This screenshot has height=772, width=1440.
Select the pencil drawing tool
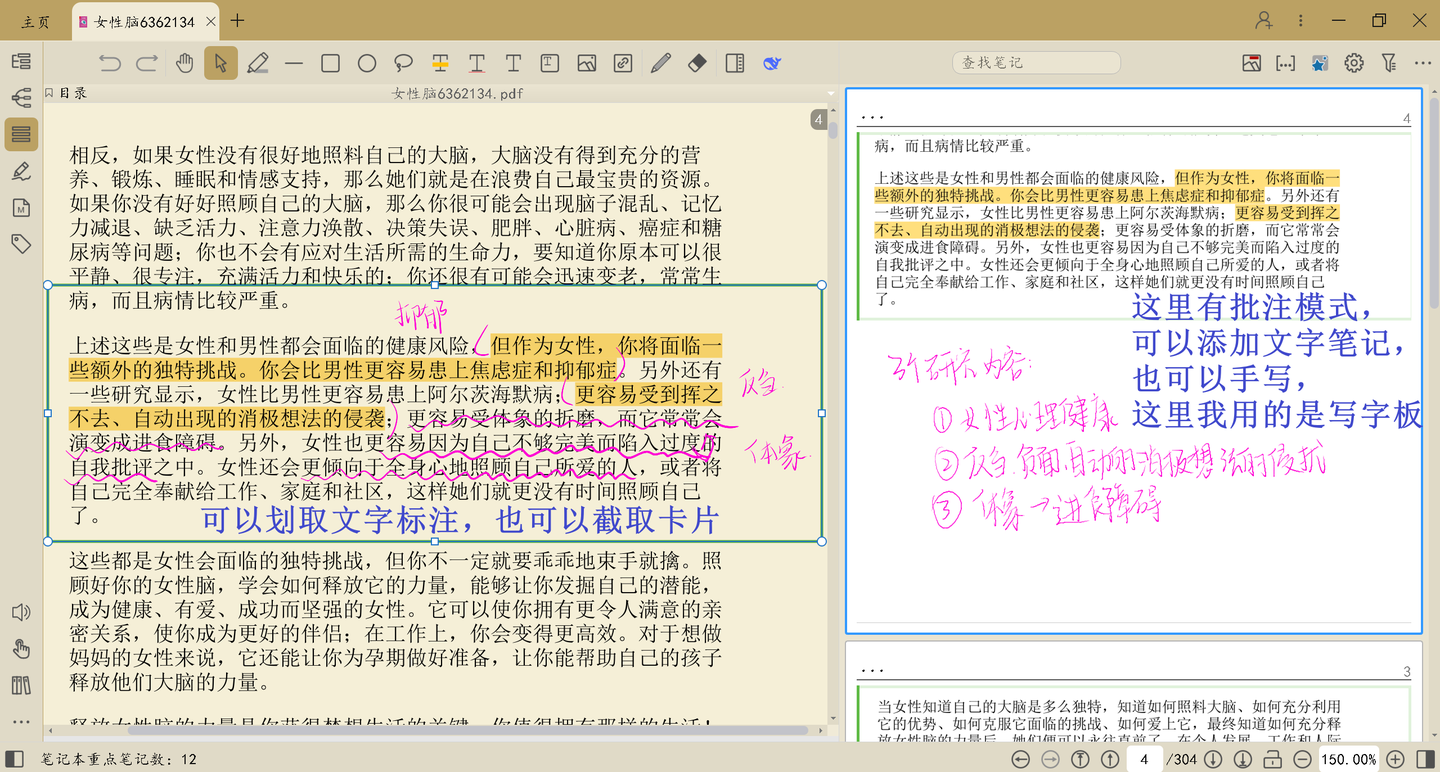(x=659, y=63)
